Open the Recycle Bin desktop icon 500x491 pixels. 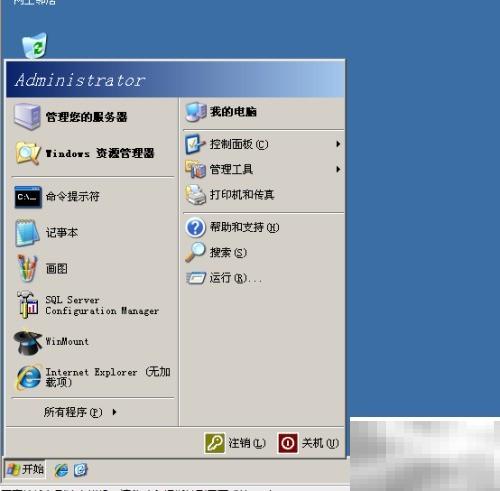coord(34,46)
